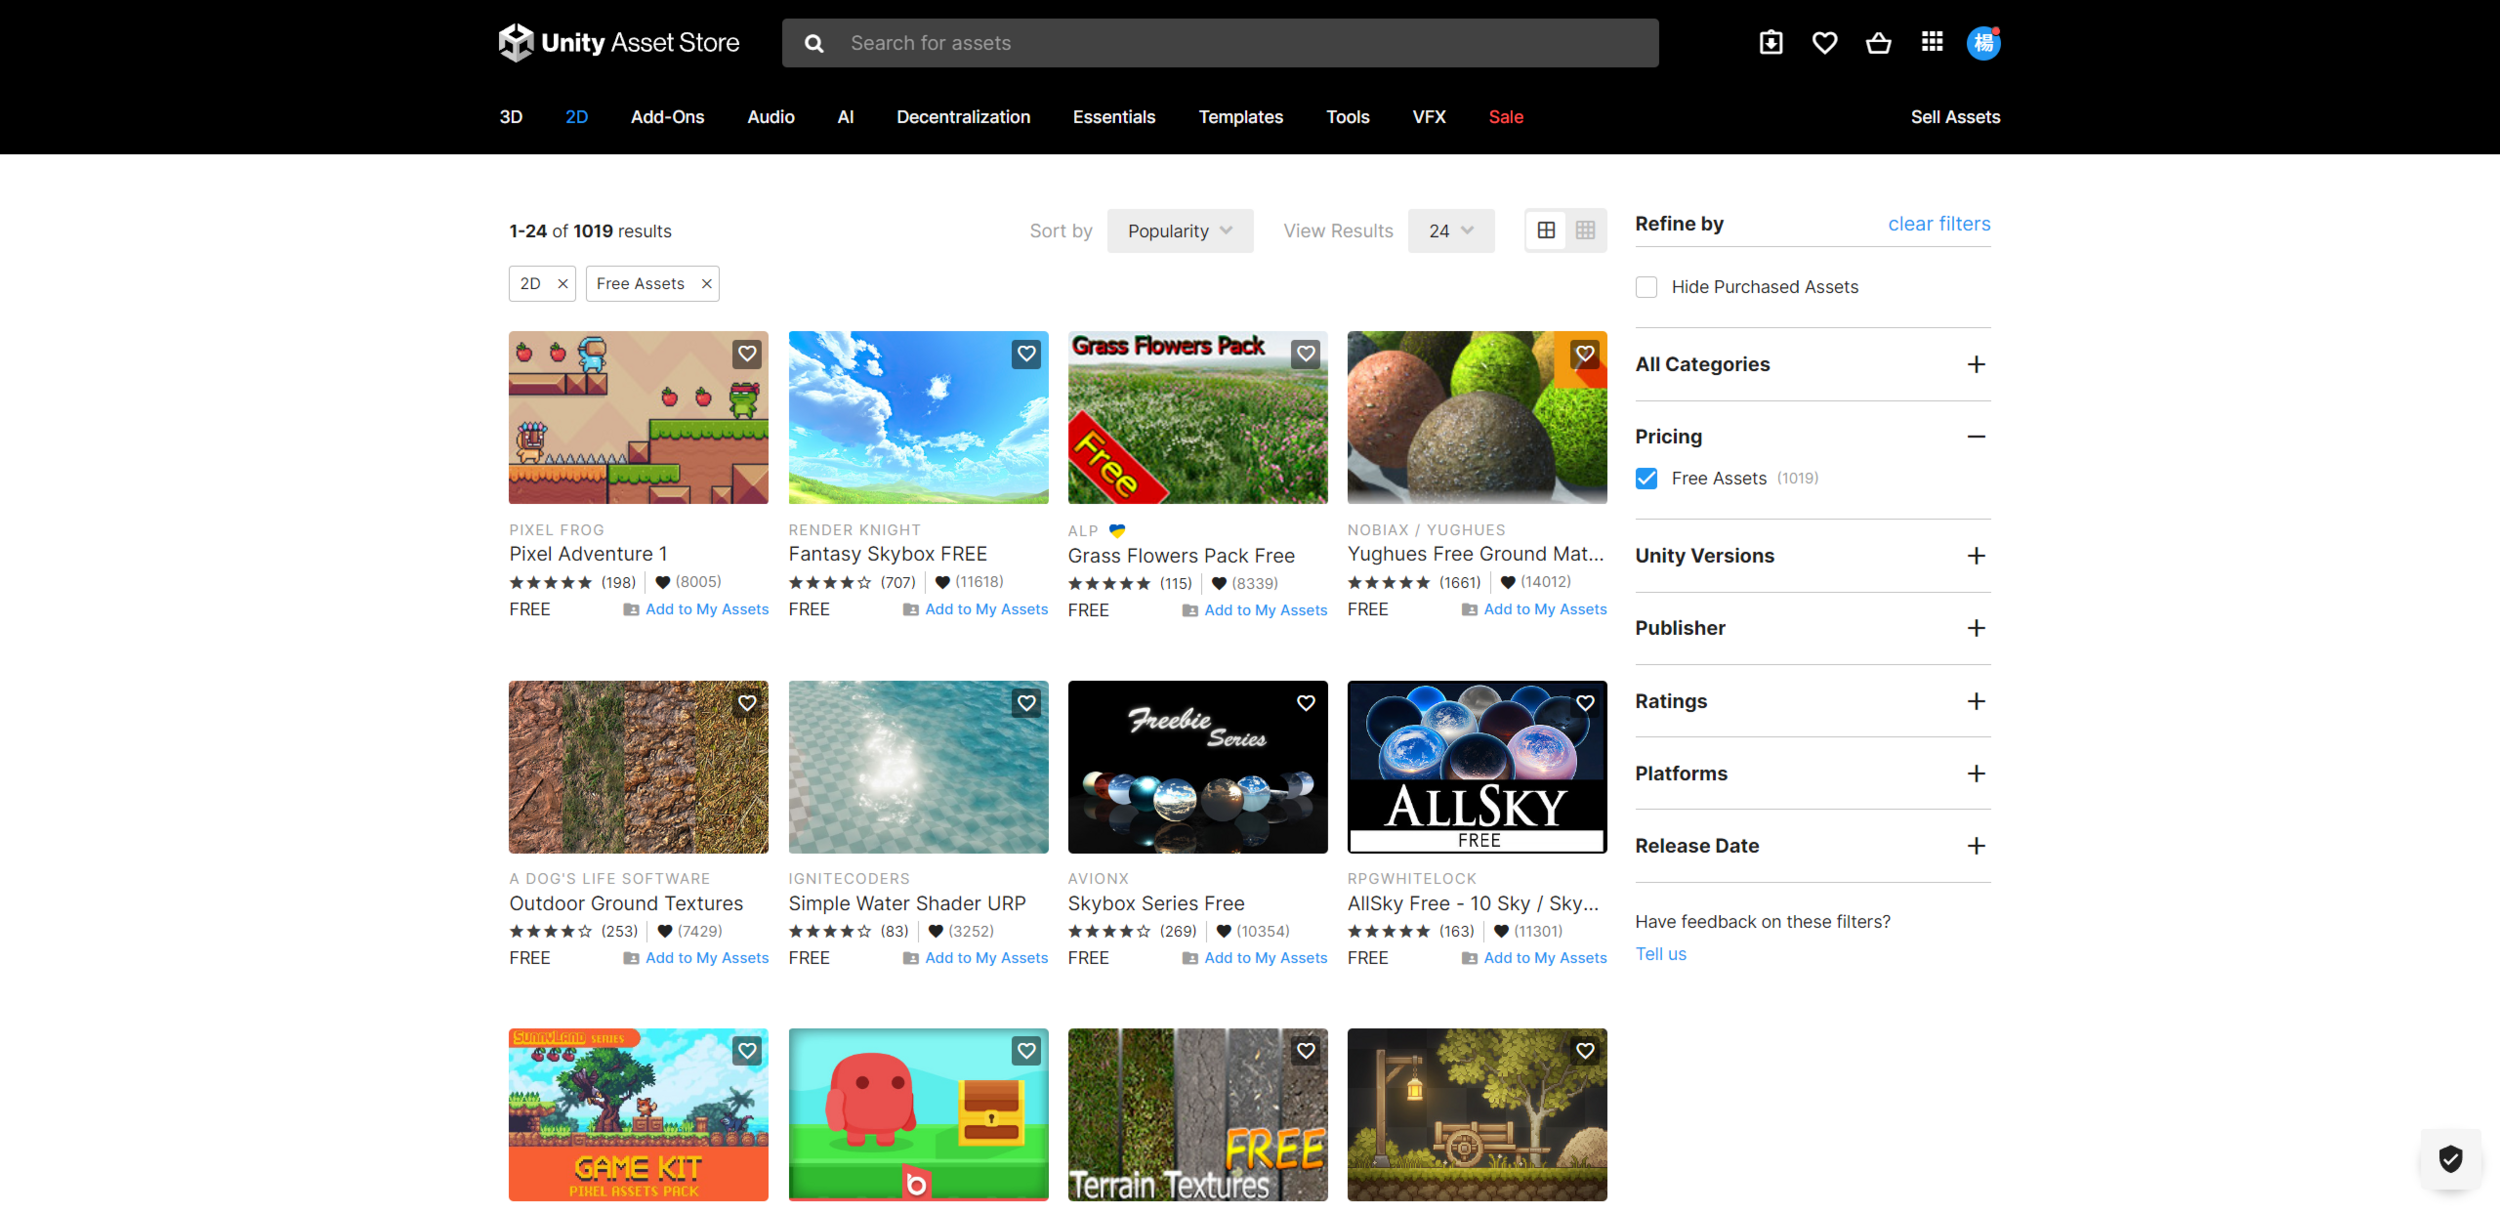This screenshot has height=1213, width=2500.
Task: Click the clear filters link
Action: 1938,224
